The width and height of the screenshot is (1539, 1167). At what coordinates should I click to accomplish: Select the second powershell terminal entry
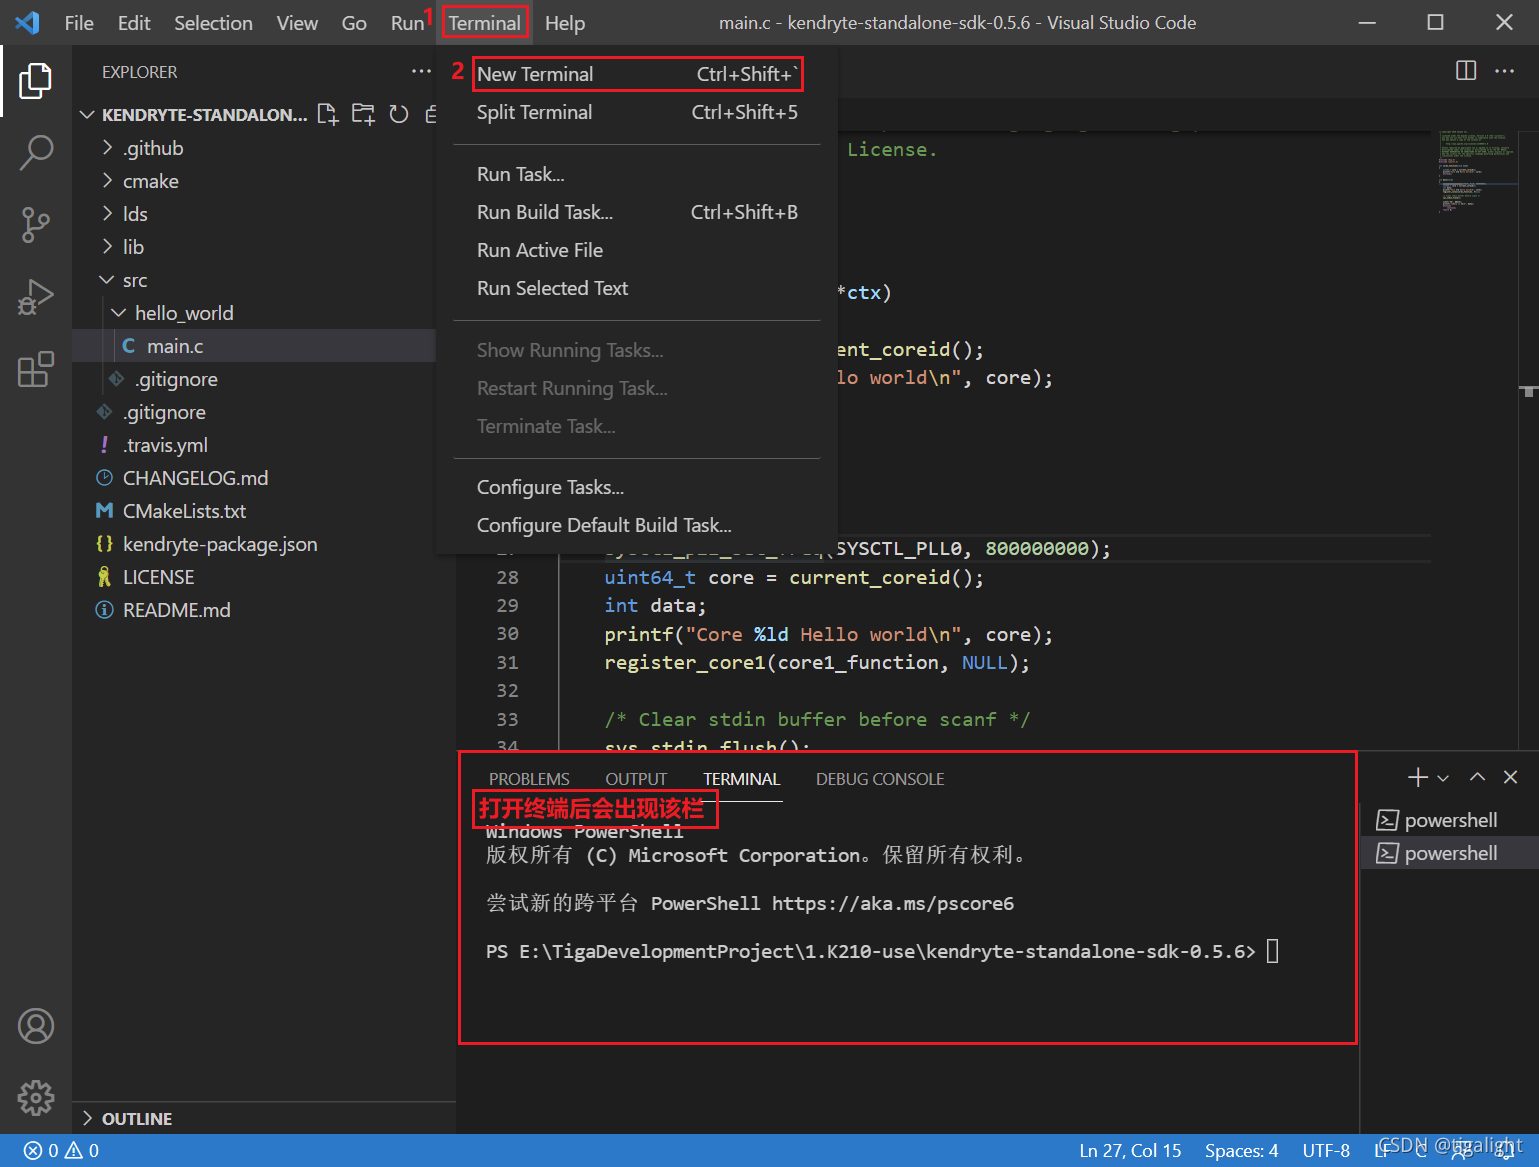tap(1450, 853)
